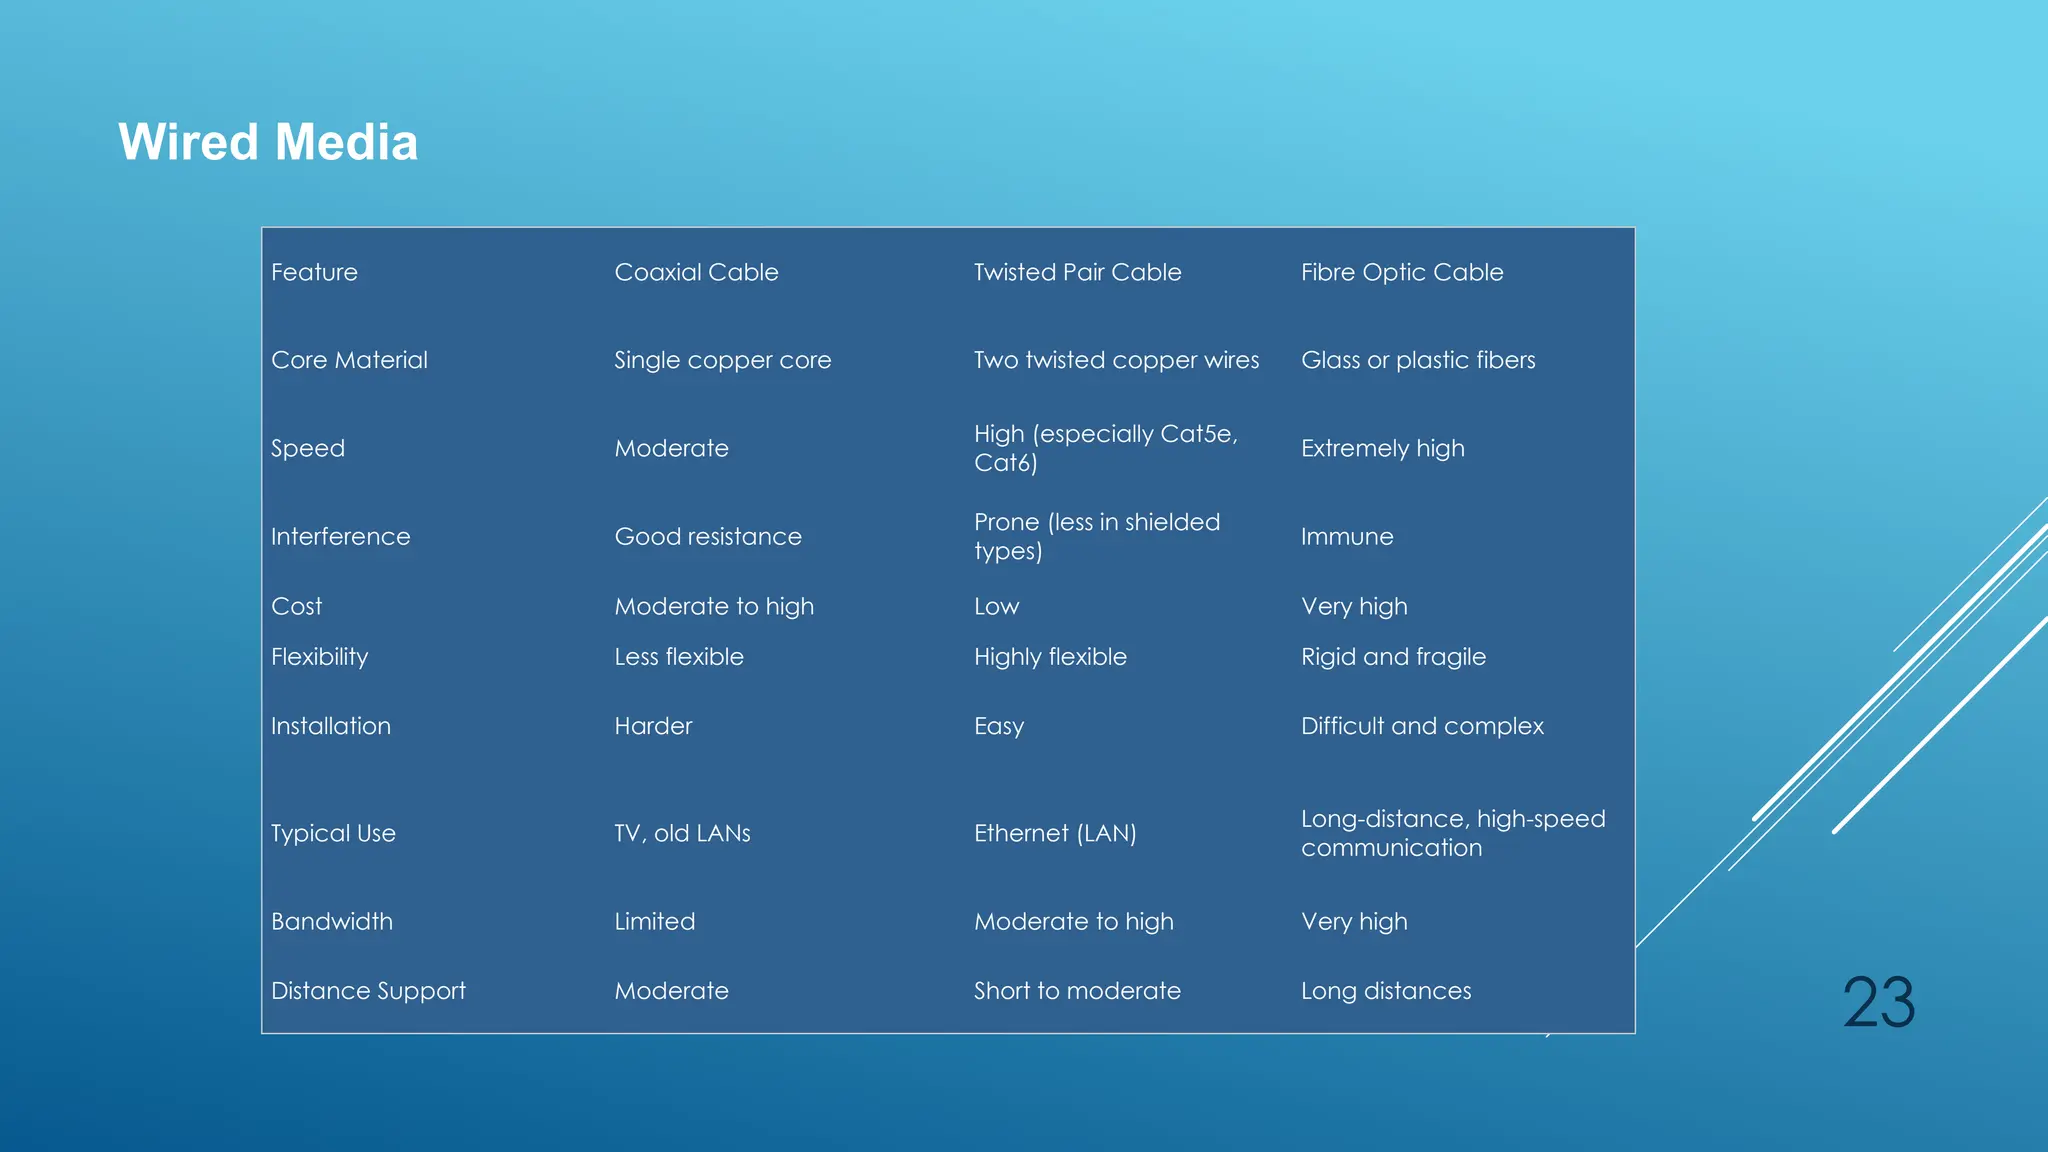Viewport: 2048px width, 1152px height.
Task: Click the slide number 23
Action: 1878,1002
